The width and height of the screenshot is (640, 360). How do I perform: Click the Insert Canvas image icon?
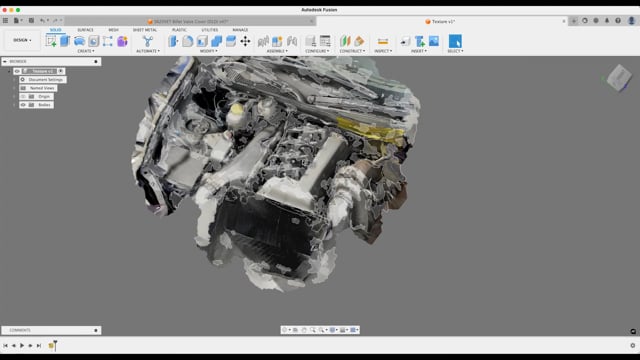click(434, 41)
